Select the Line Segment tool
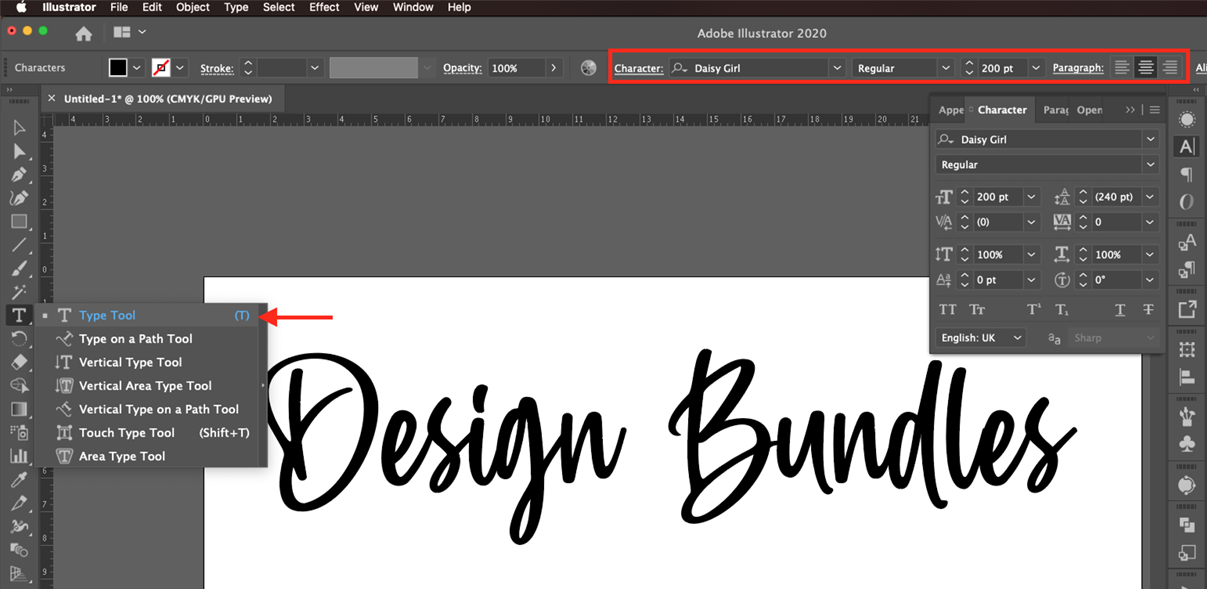This screenshot has width=1207, height=589. (x=19, y=245)
